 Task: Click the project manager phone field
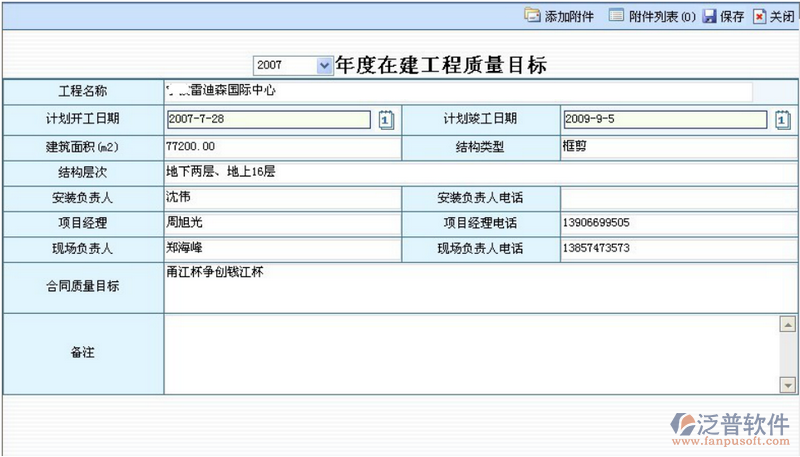tap(678, 222)
